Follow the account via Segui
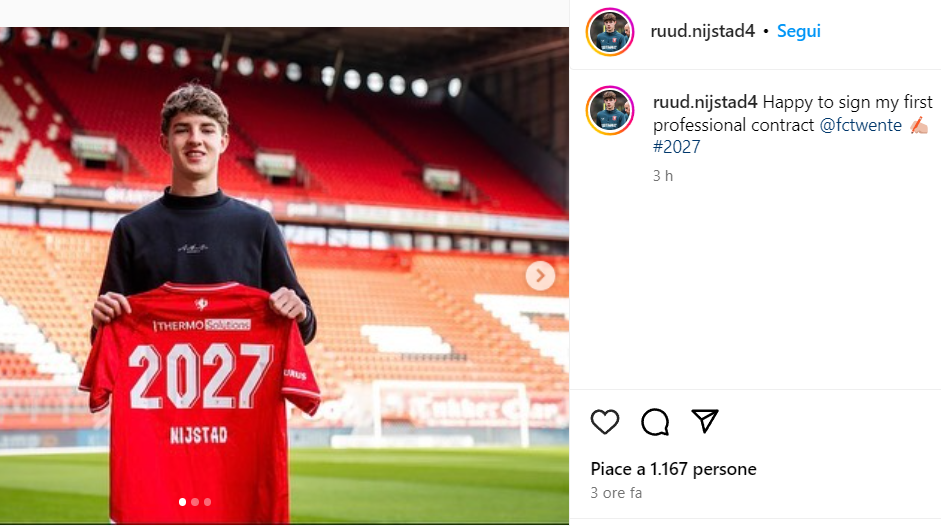This screenshot has height=526, width=941. tap(798, 31)
